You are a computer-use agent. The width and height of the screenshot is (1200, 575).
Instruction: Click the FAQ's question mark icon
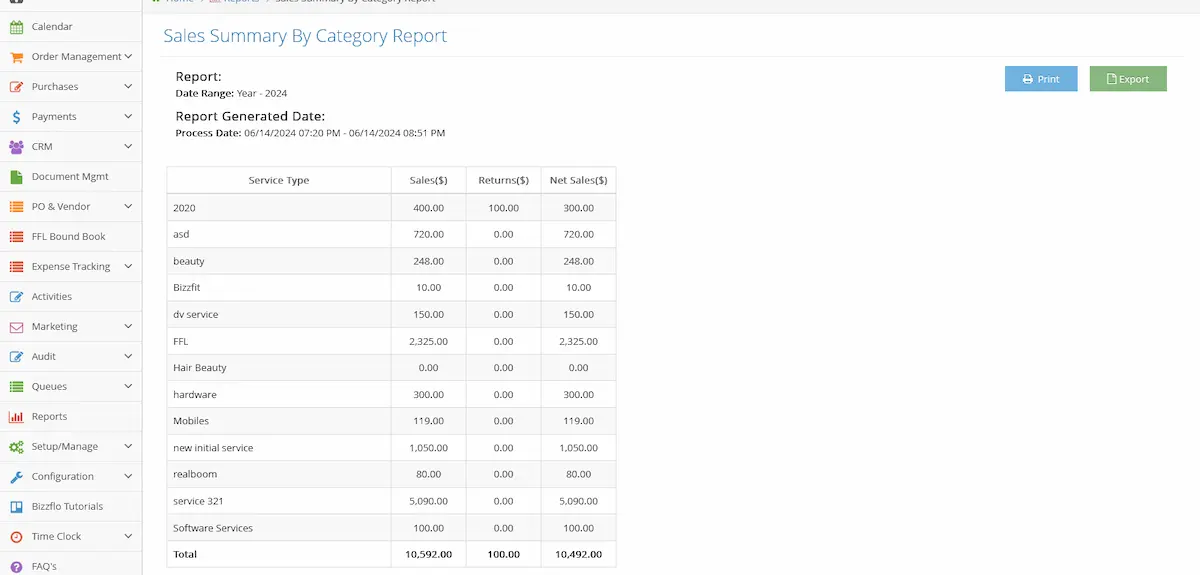[16, 567]
